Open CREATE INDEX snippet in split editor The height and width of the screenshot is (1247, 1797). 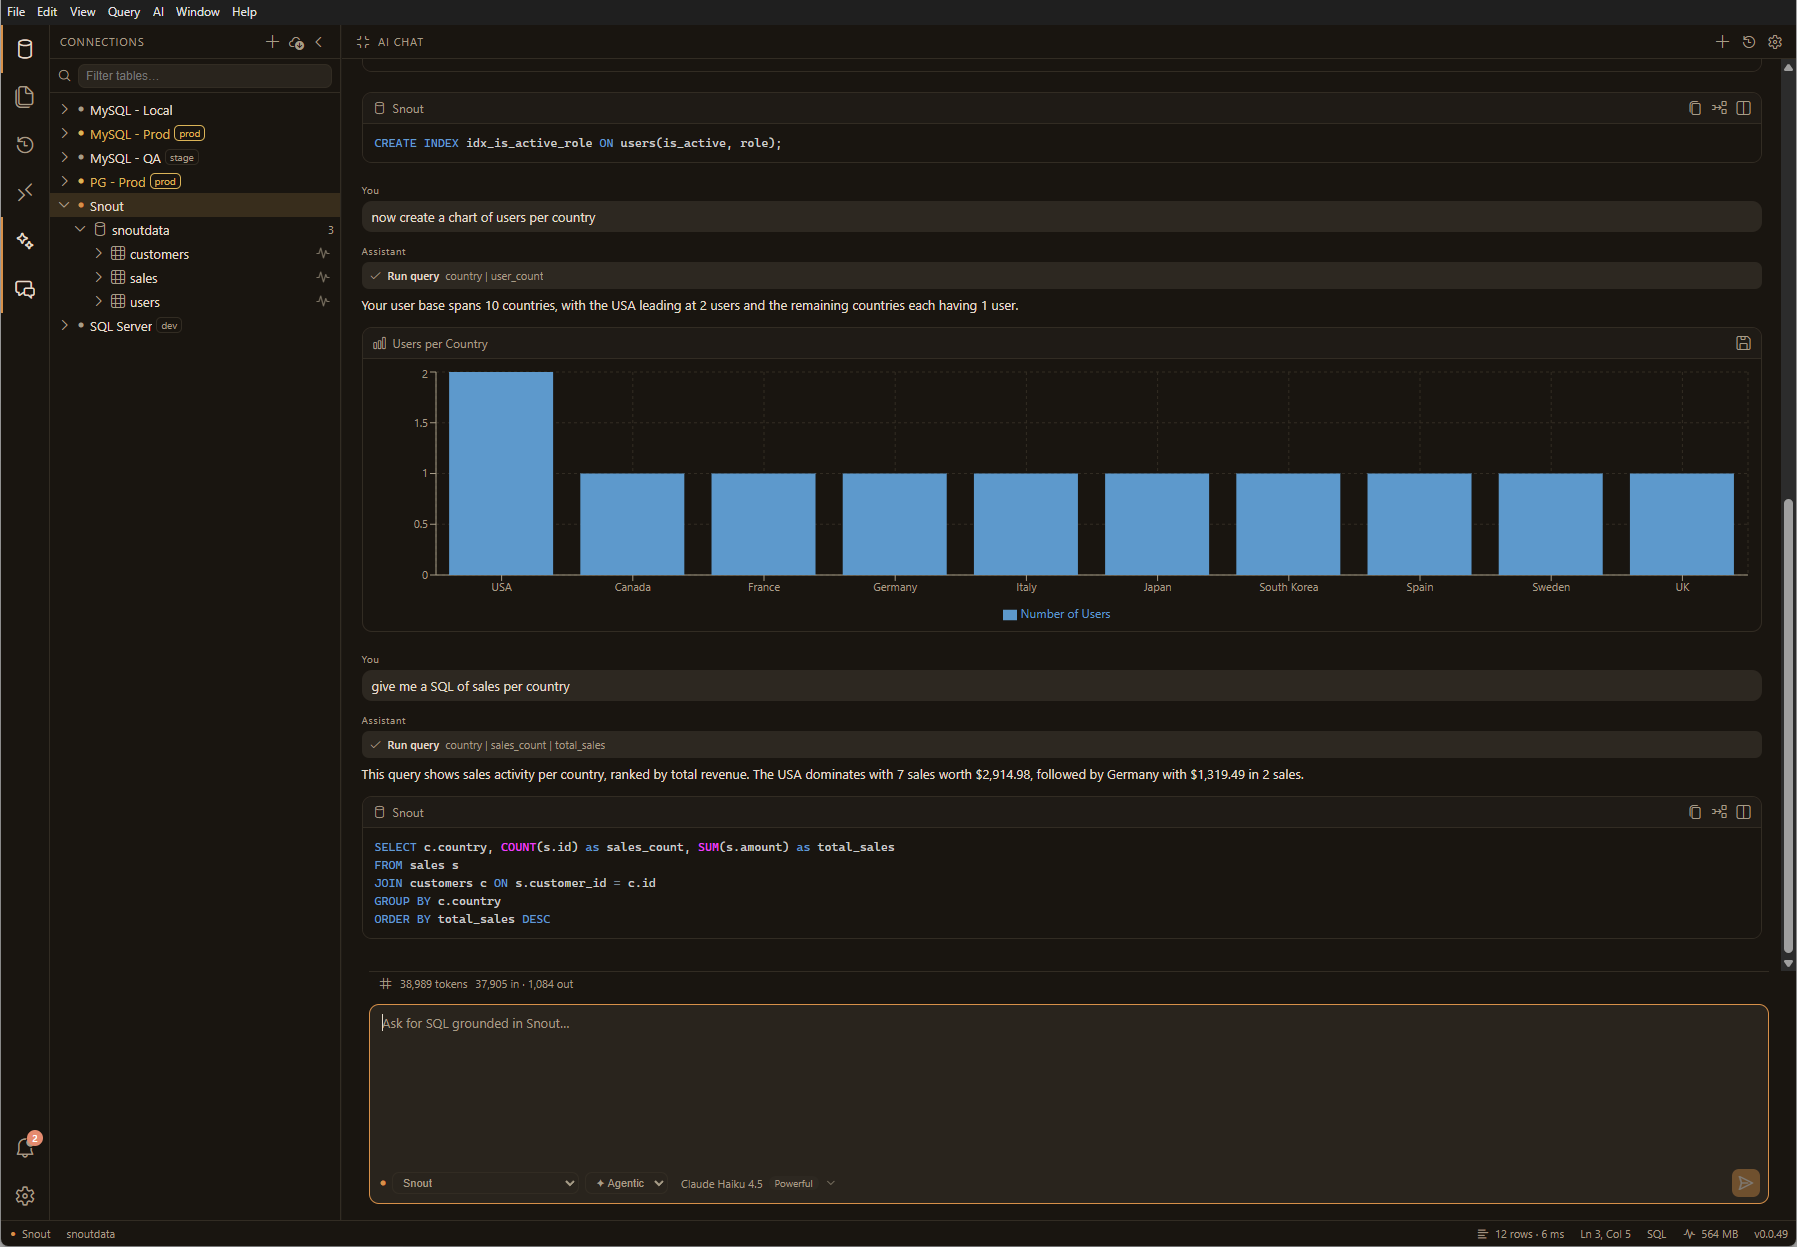tap(1744, 108)
